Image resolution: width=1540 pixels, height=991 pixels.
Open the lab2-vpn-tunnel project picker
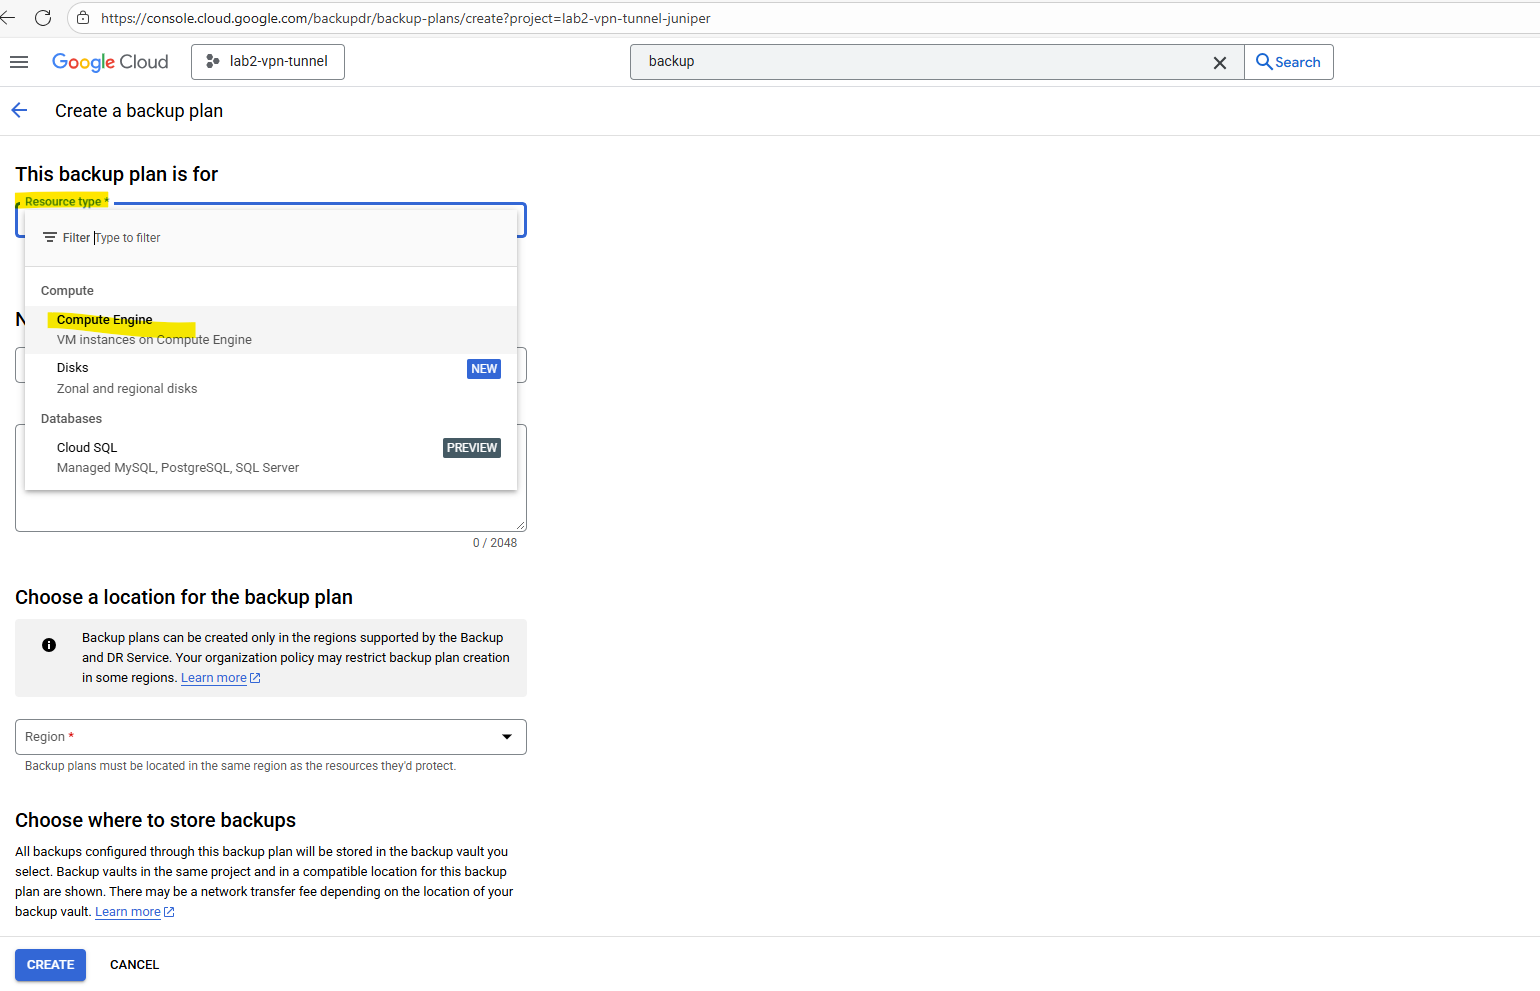point(268,62)
